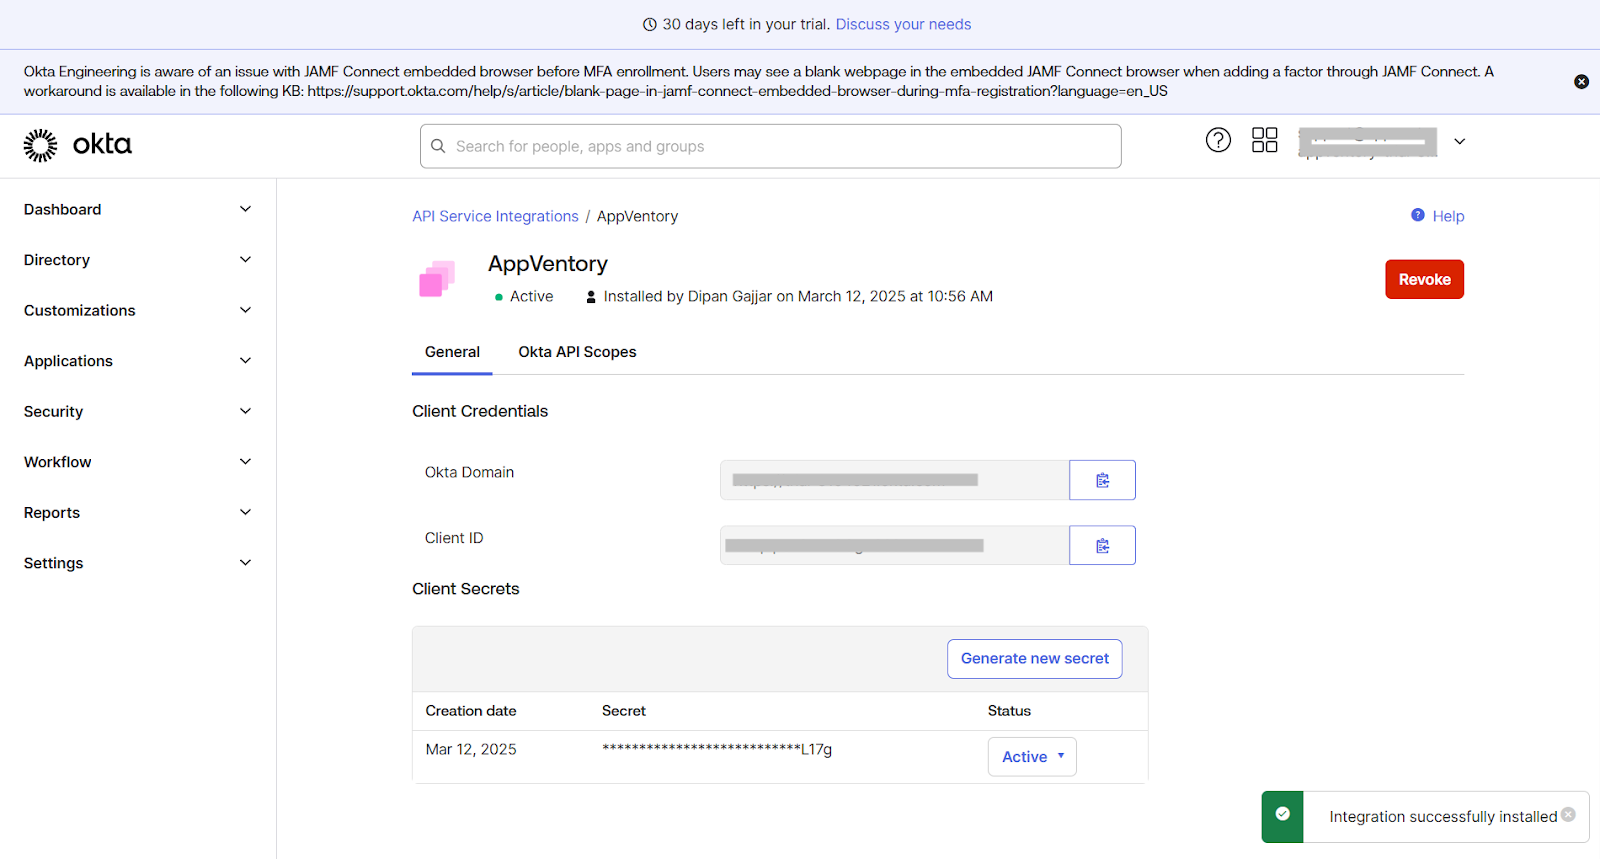Click the search magnifier icon

click(438, 146)
